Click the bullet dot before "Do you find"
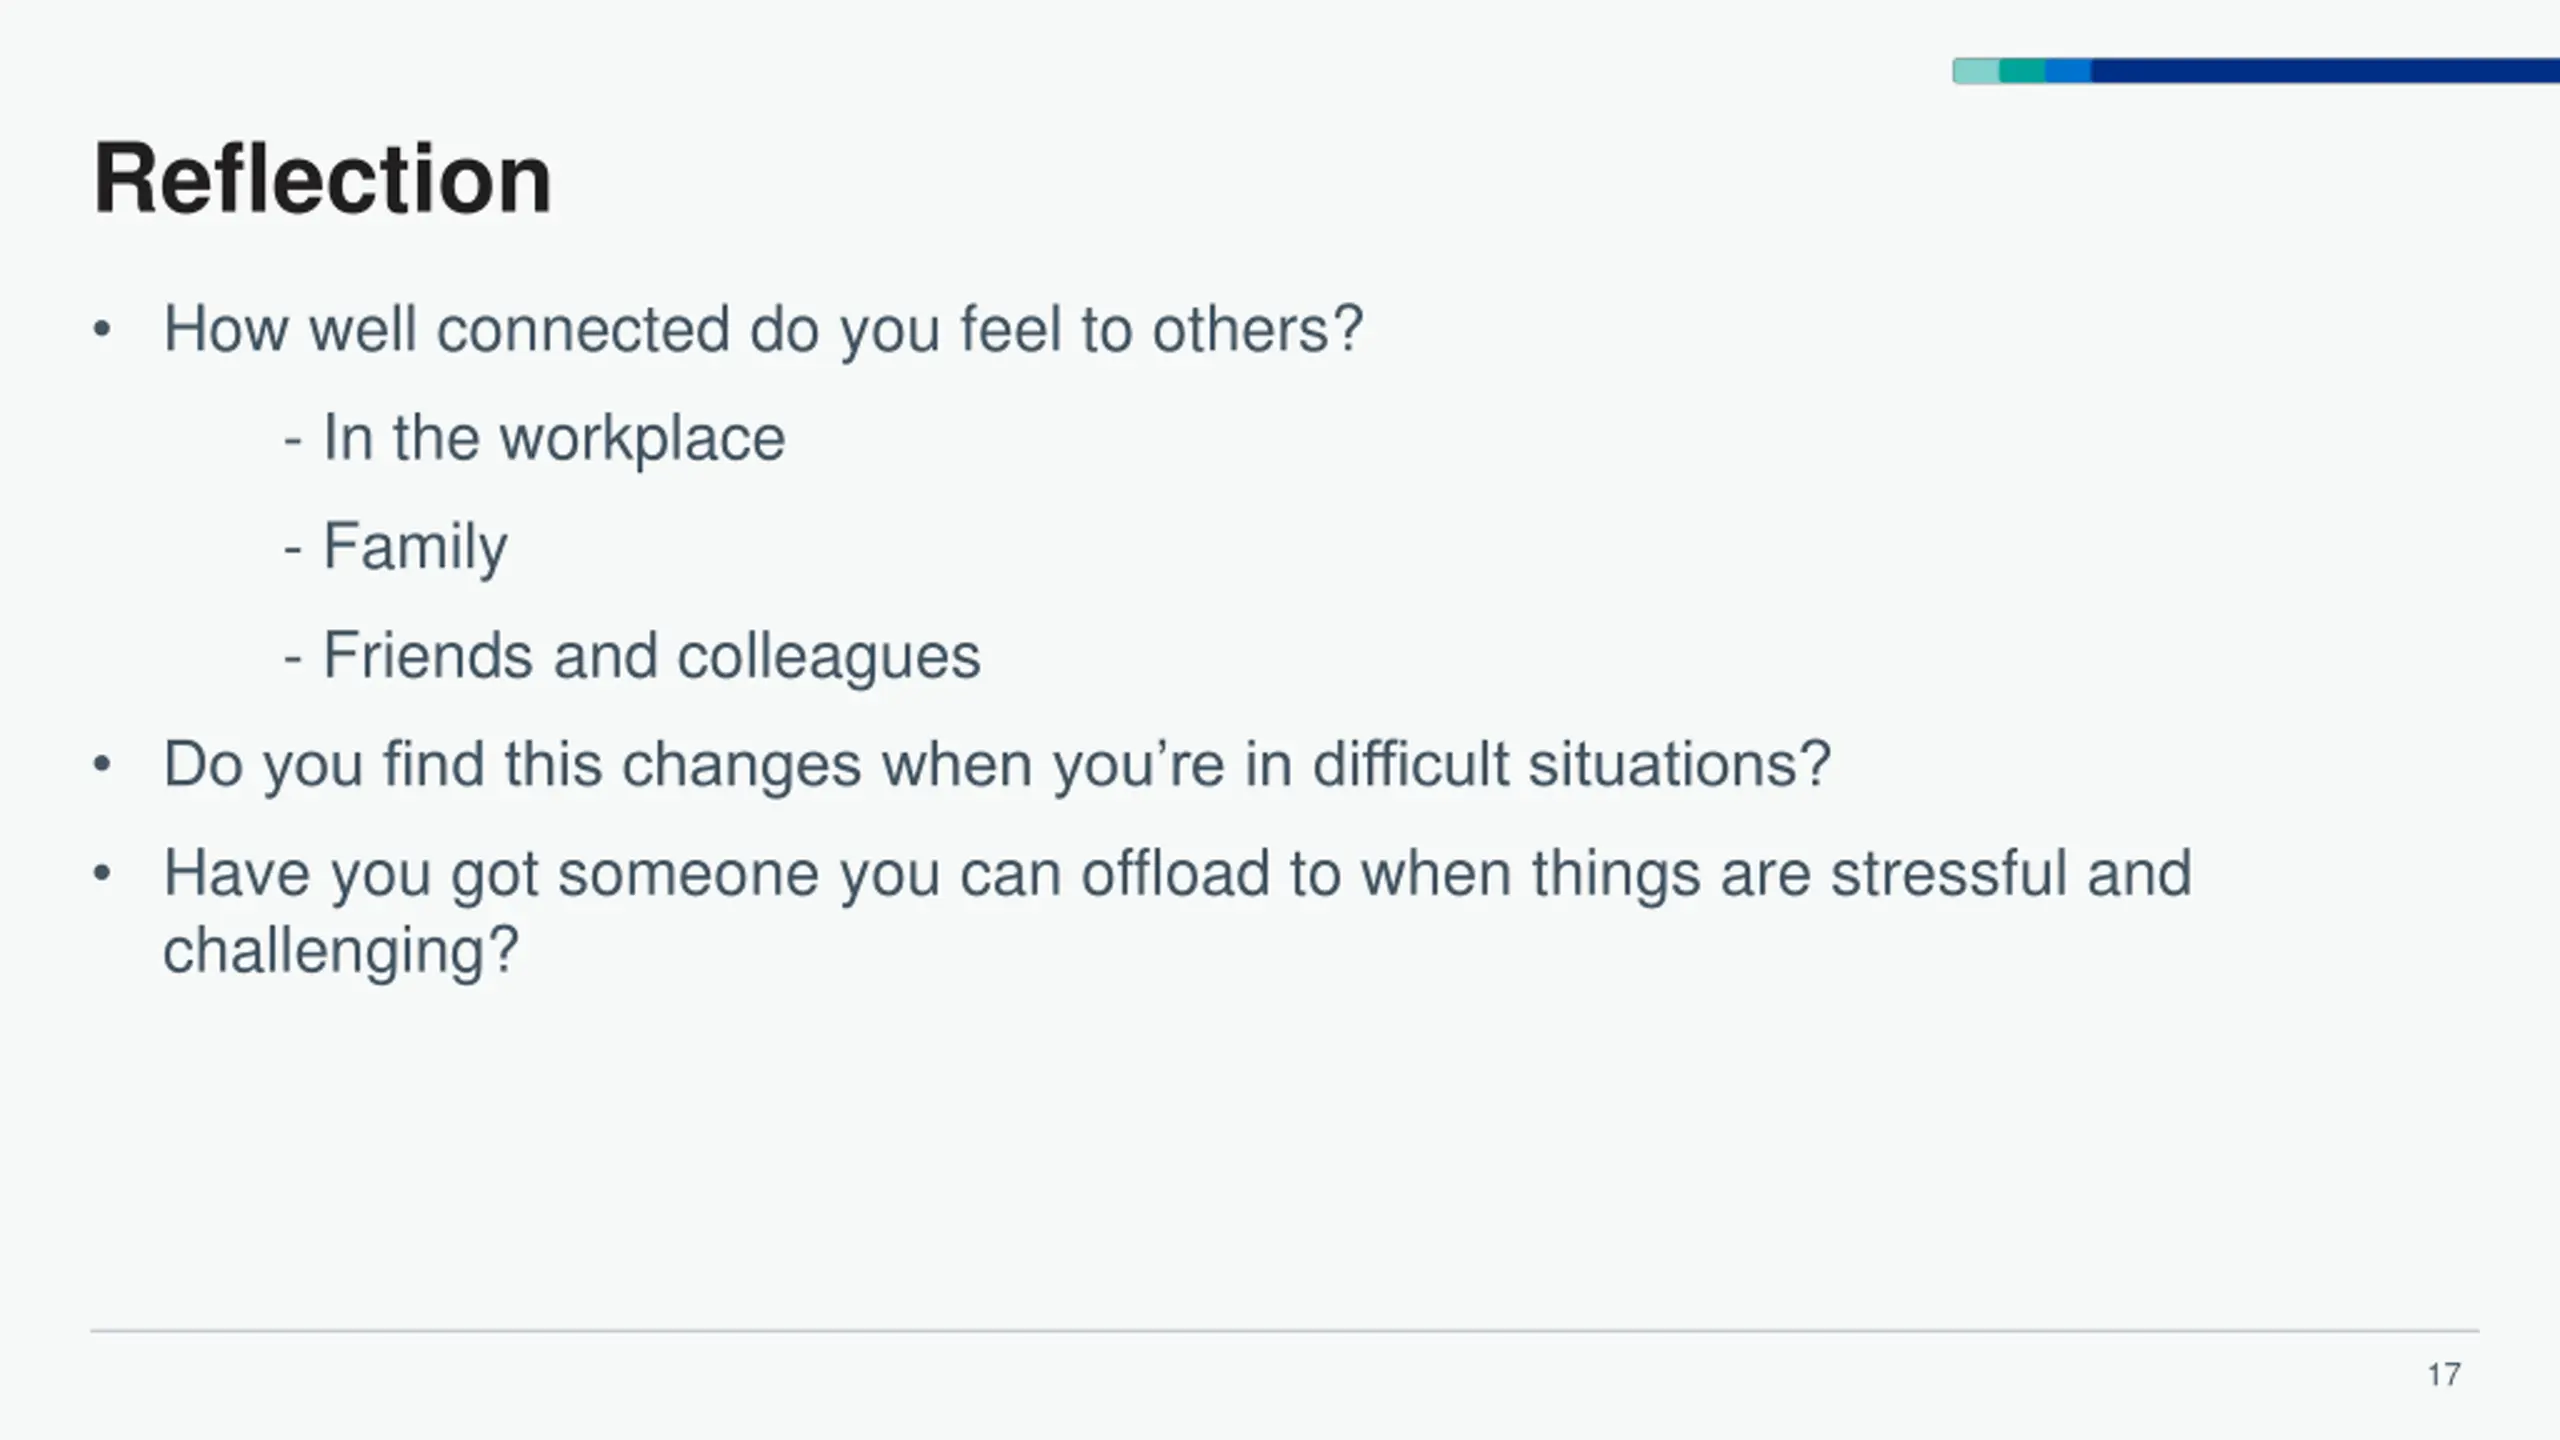Screen dimensions: 2560x1440 (x=101, y=765)
